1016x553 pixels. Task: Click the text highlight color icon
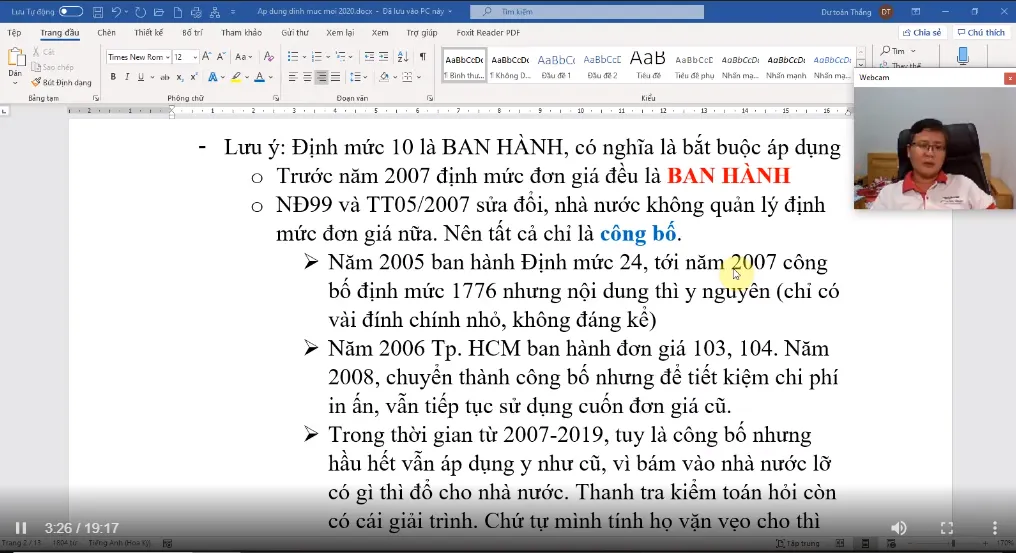pos(236,77)
